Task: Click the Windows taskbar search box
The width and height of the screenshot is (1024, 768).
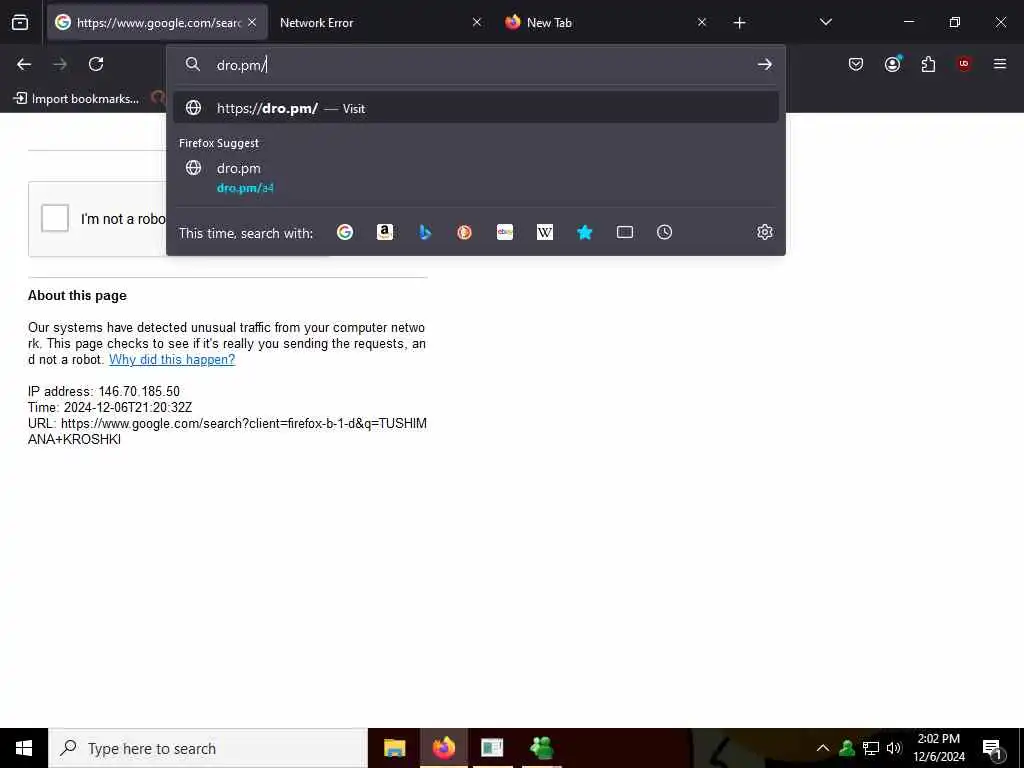Action: pyautogui.click(x=208, y=748)
